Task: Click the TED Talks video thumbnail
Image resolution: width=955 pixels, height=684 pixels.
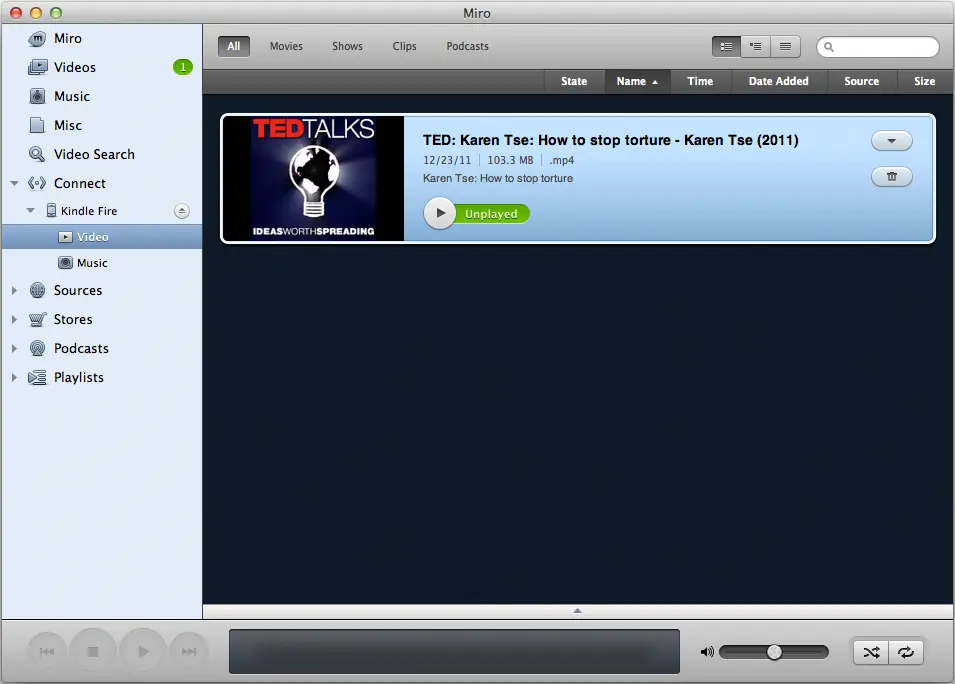Action: [x=313, y=178]
